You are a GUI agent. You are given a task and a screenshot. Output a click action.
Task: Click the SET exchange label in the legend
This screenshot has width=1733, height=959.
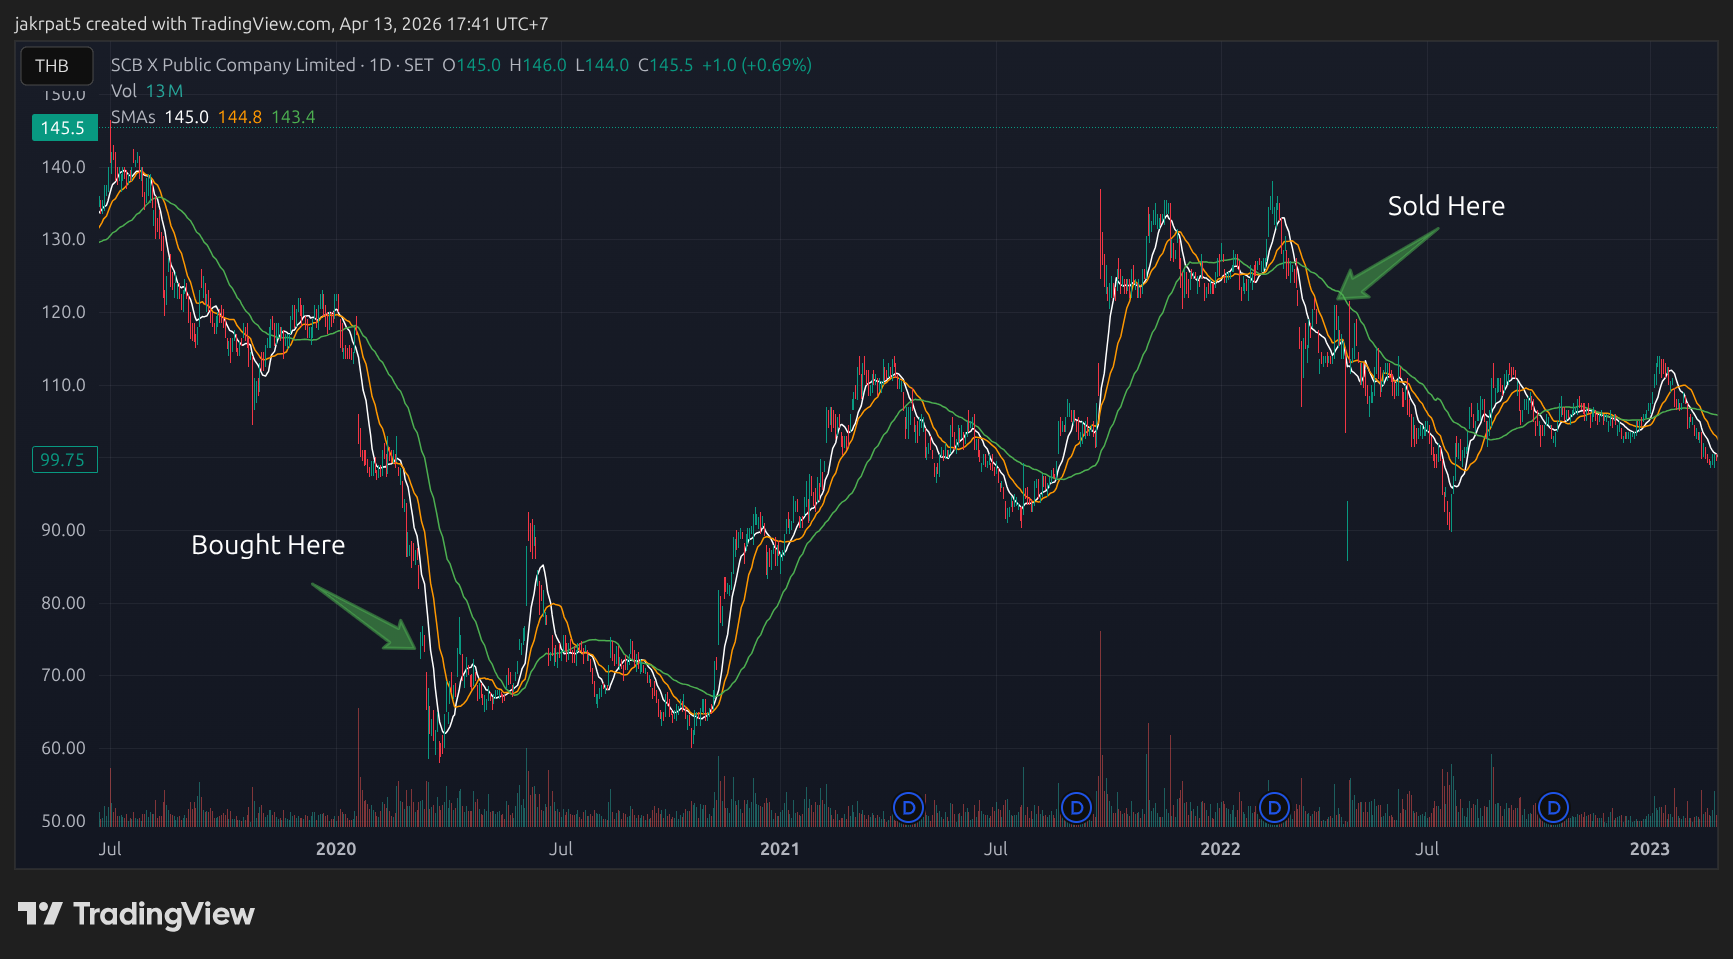[x=417, y=65]
